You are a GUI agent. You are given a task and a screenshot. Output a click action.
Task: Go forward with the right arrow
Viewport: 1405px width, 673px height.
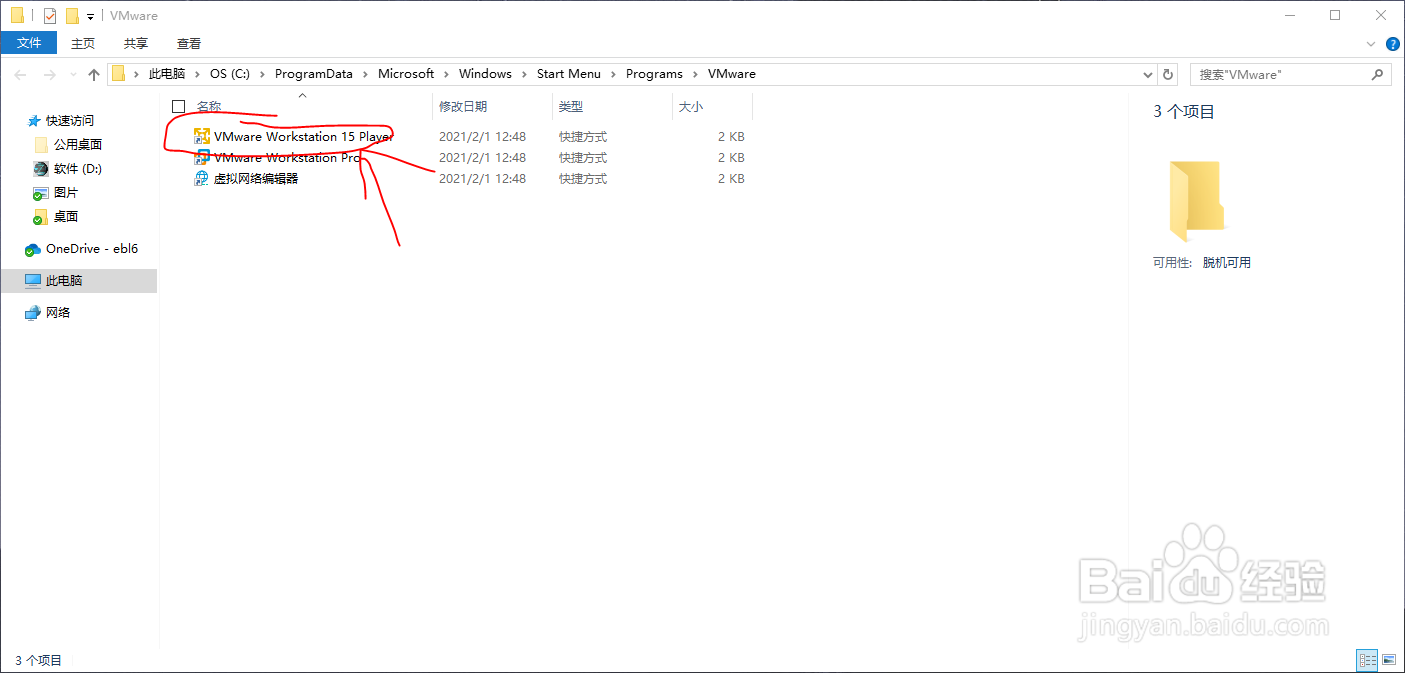49,74
